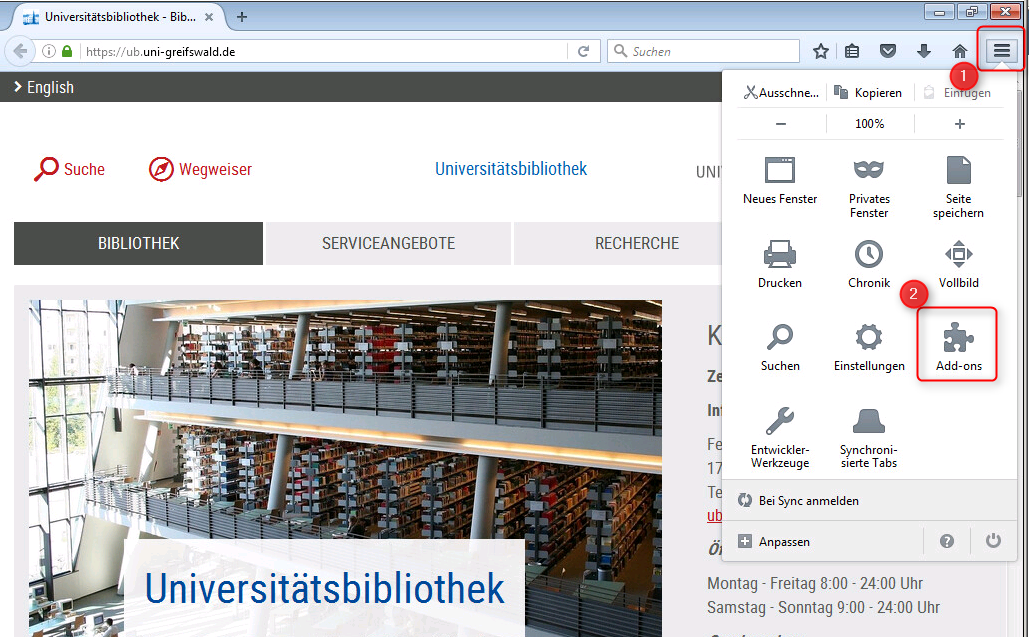Choose Kopieren in the menu

coord(868,92)
